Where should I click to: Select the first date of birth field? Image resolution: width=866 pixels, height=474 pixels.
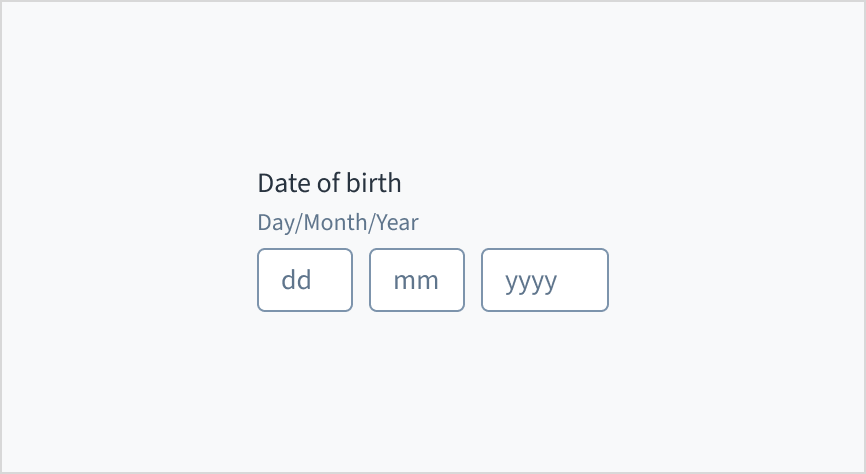[305, 280]
